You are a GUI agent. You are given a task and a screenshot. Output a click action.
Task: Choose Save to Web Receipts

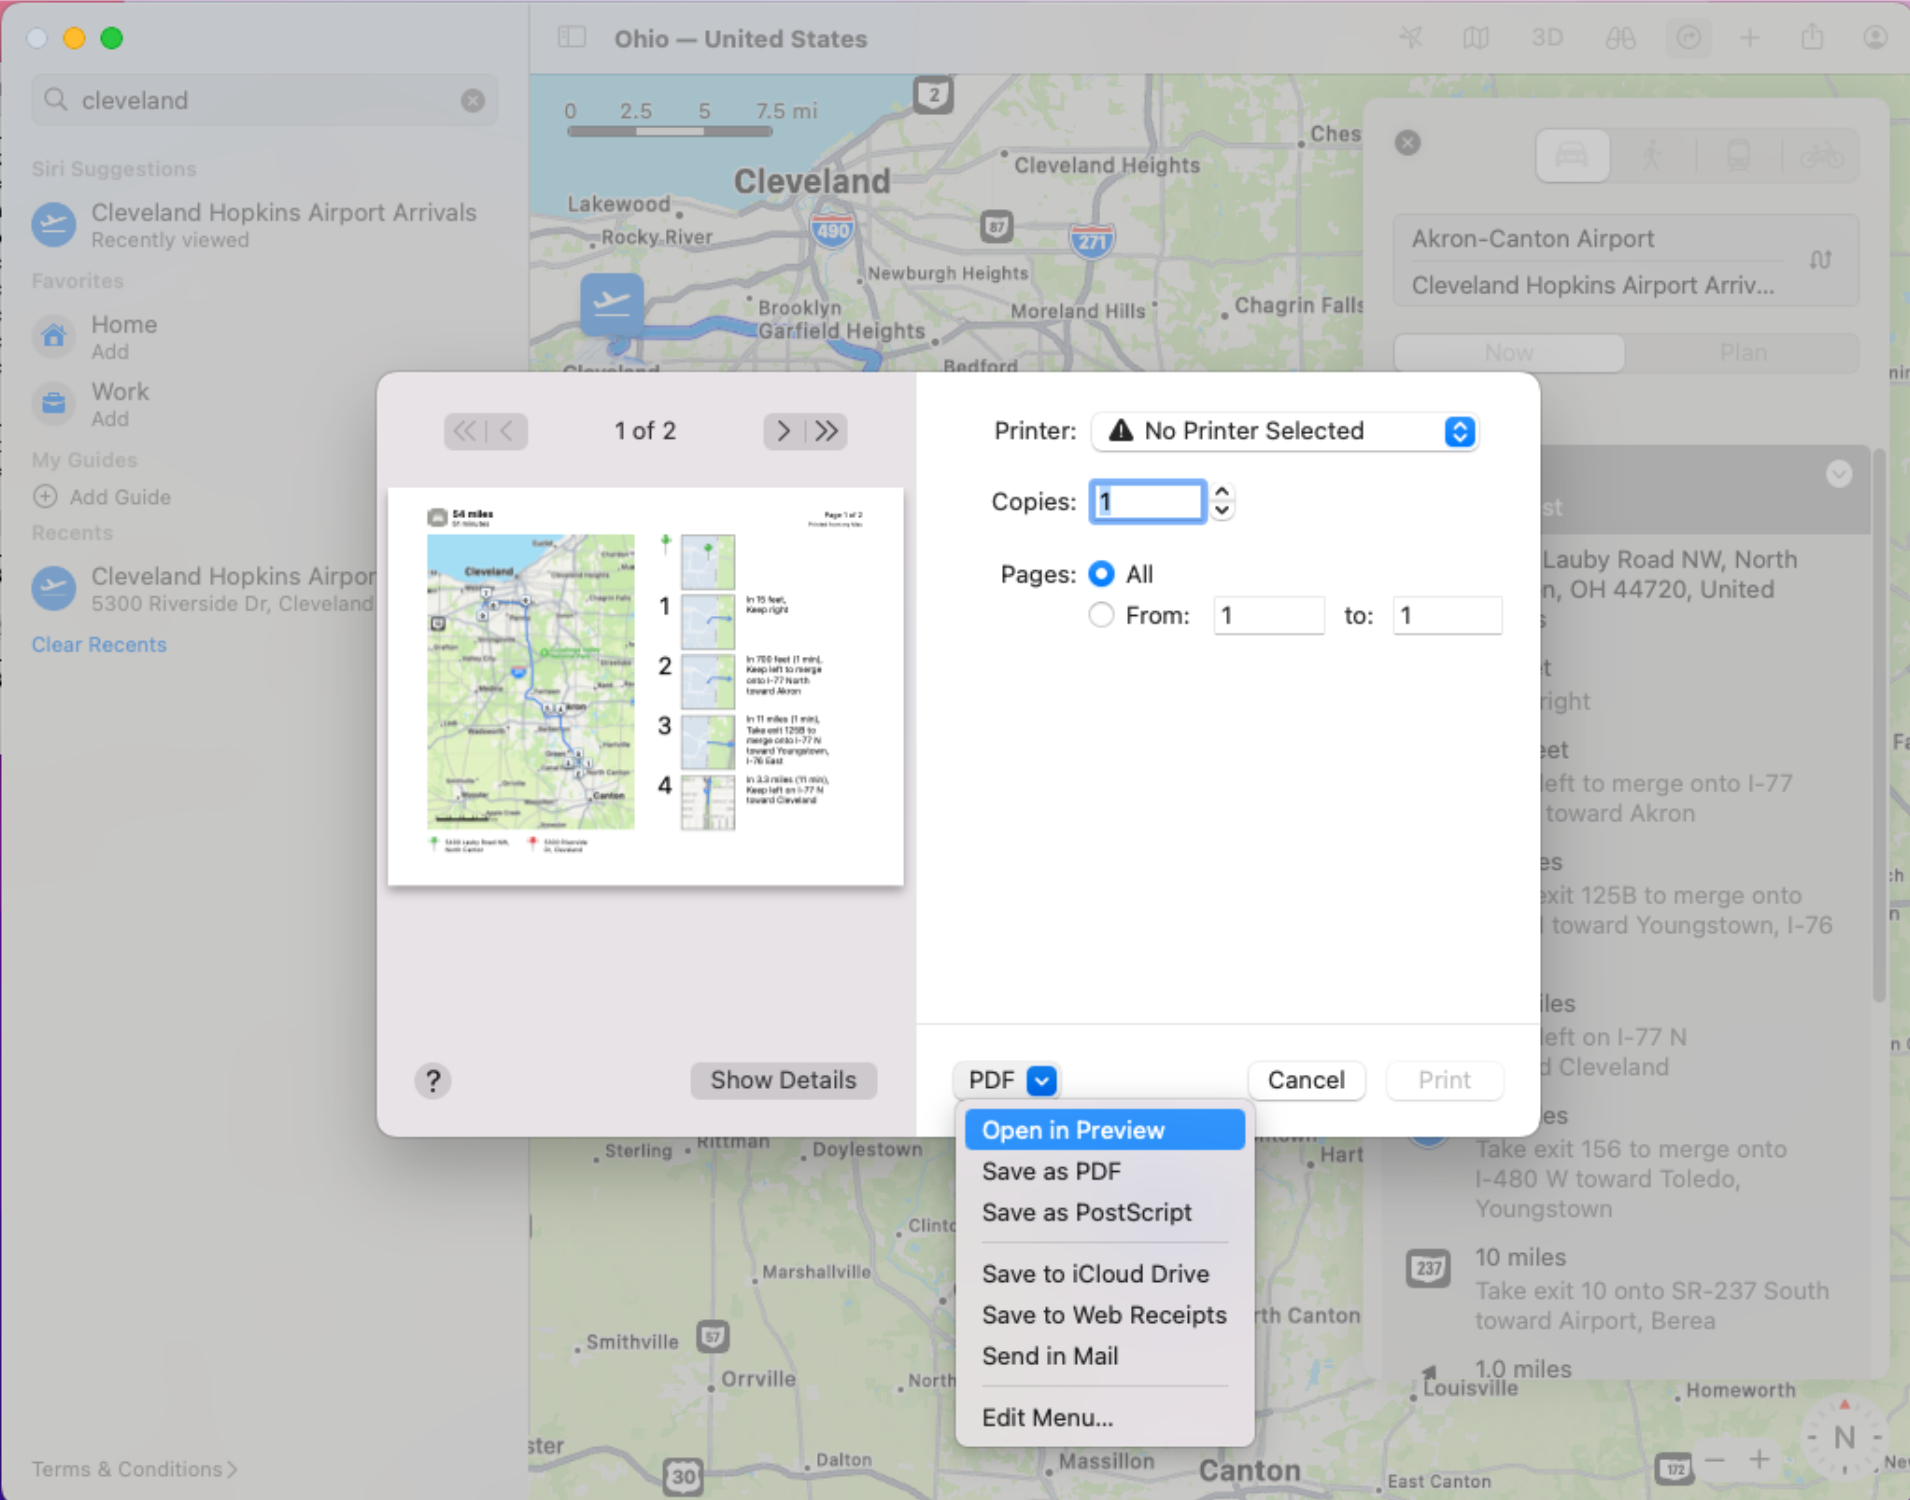tap(1105, 1315)
